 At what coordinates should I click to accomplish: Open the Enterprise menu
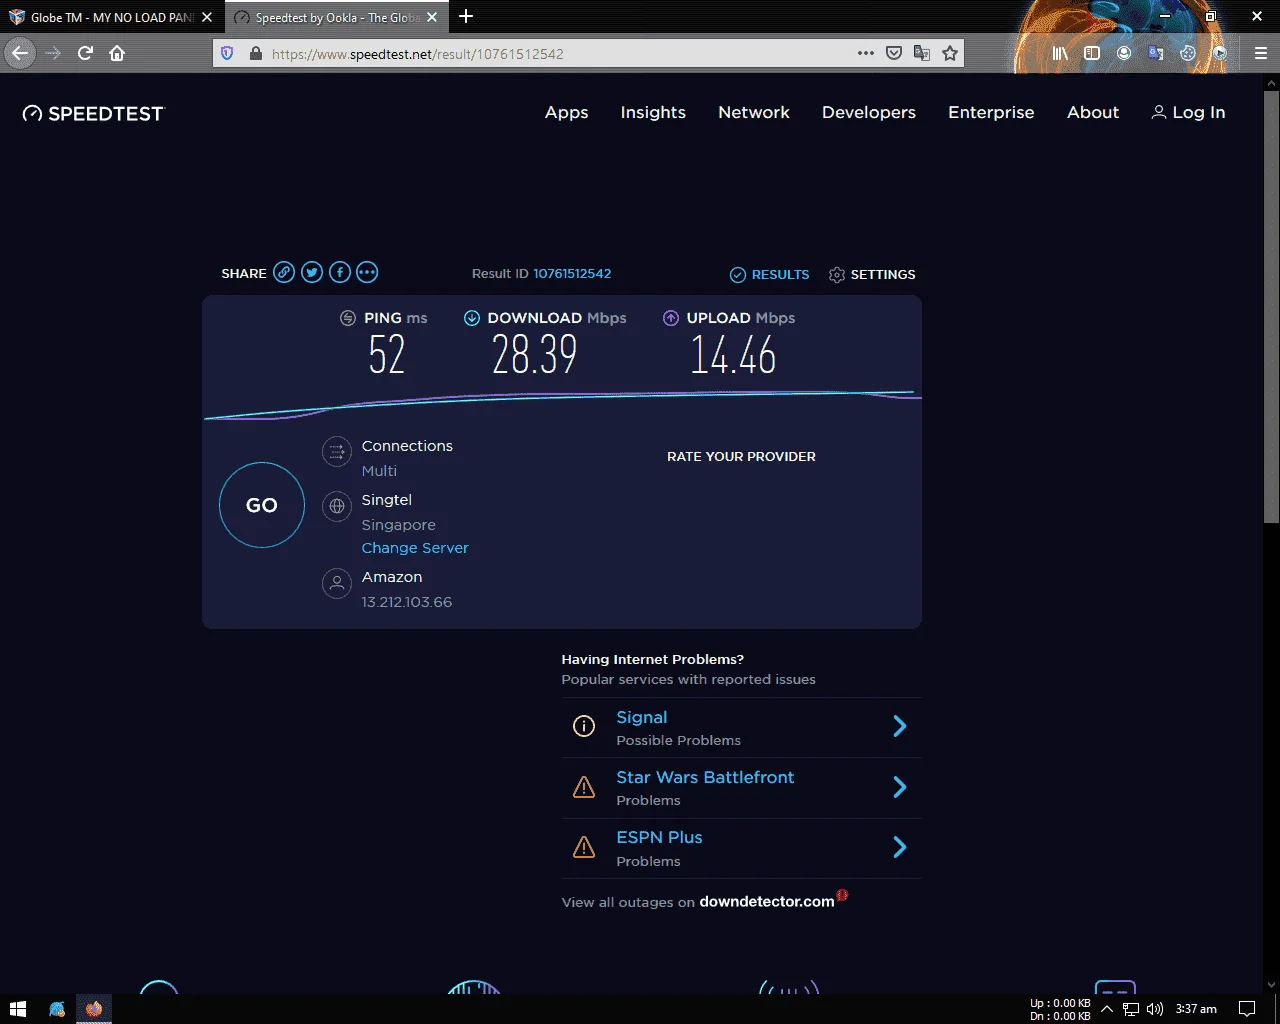point(991,112)
